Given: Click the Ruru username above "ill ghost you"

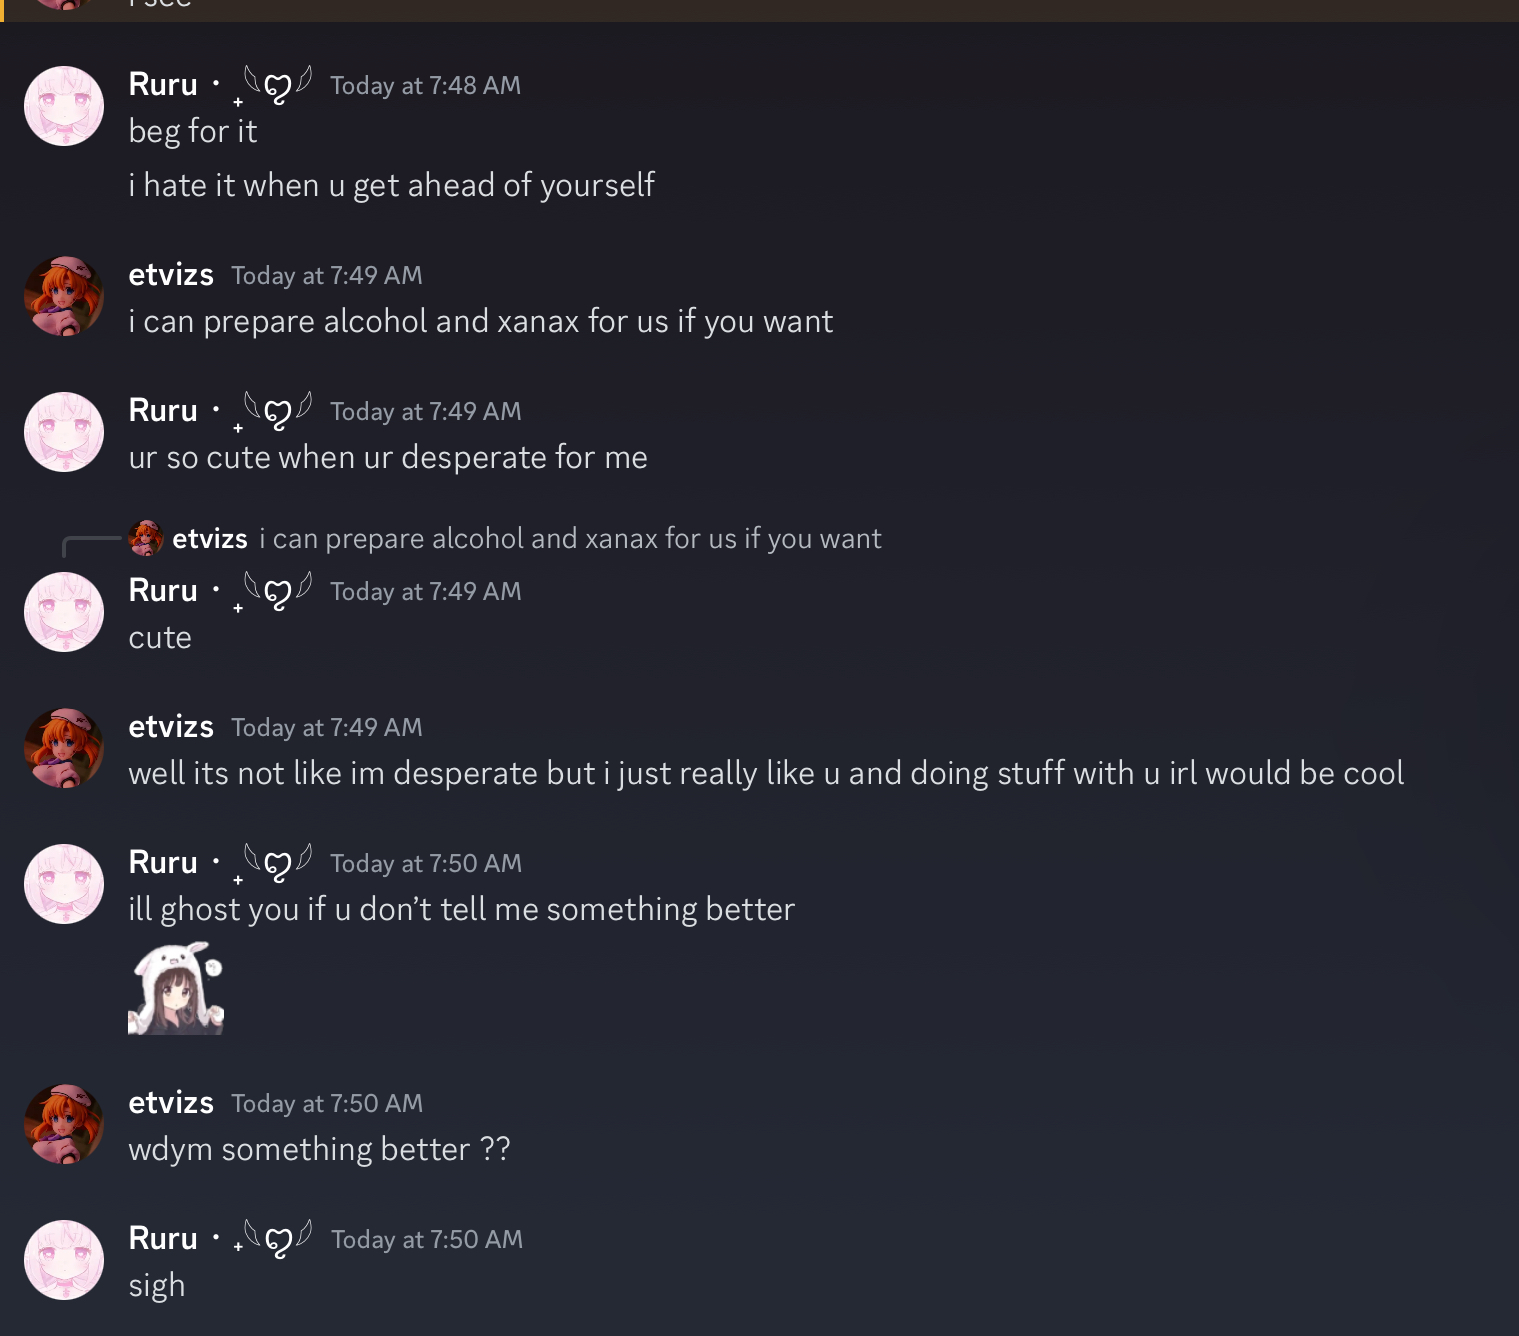Looking at the screenshot, I should 163,863.
